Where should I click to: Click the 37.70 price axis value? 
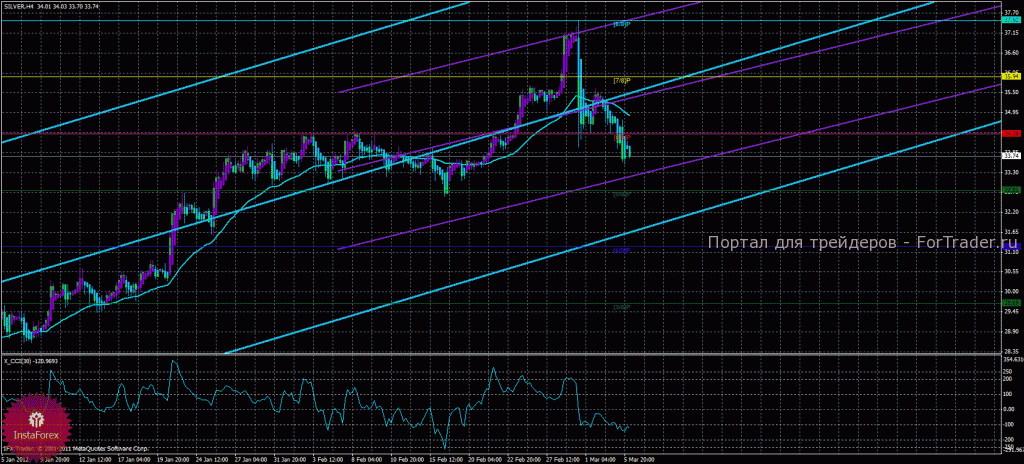click(x=1012, y=12)
